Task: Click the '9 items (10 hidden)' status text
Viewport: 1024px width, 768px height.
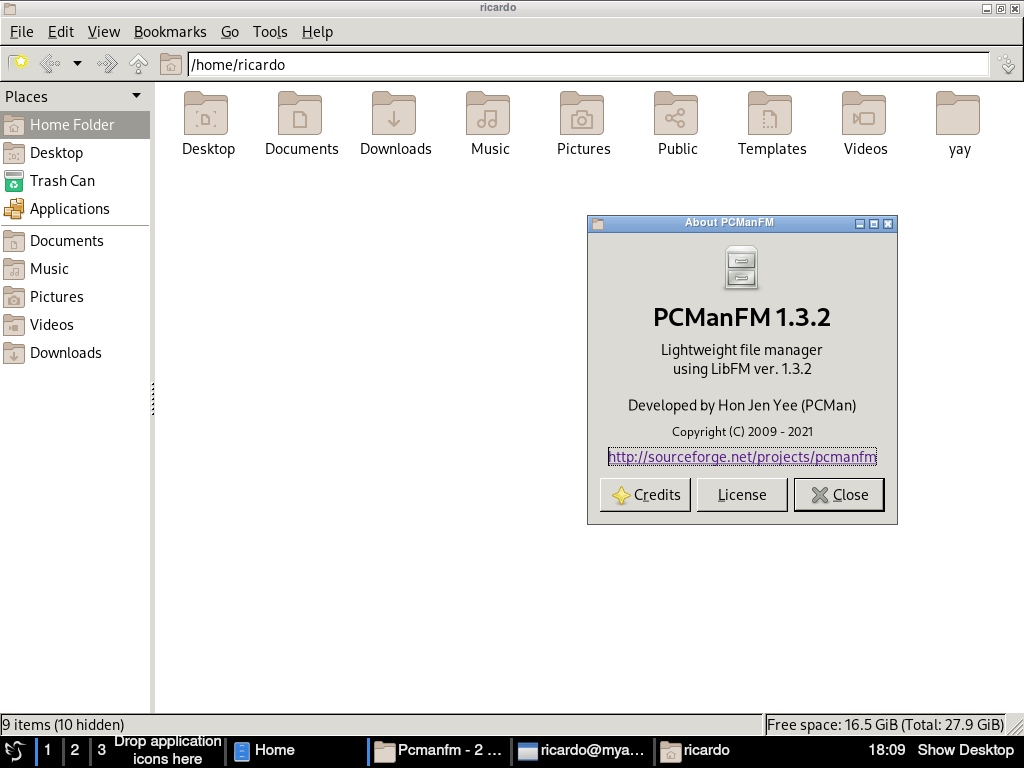Action: tap(63, 724)
